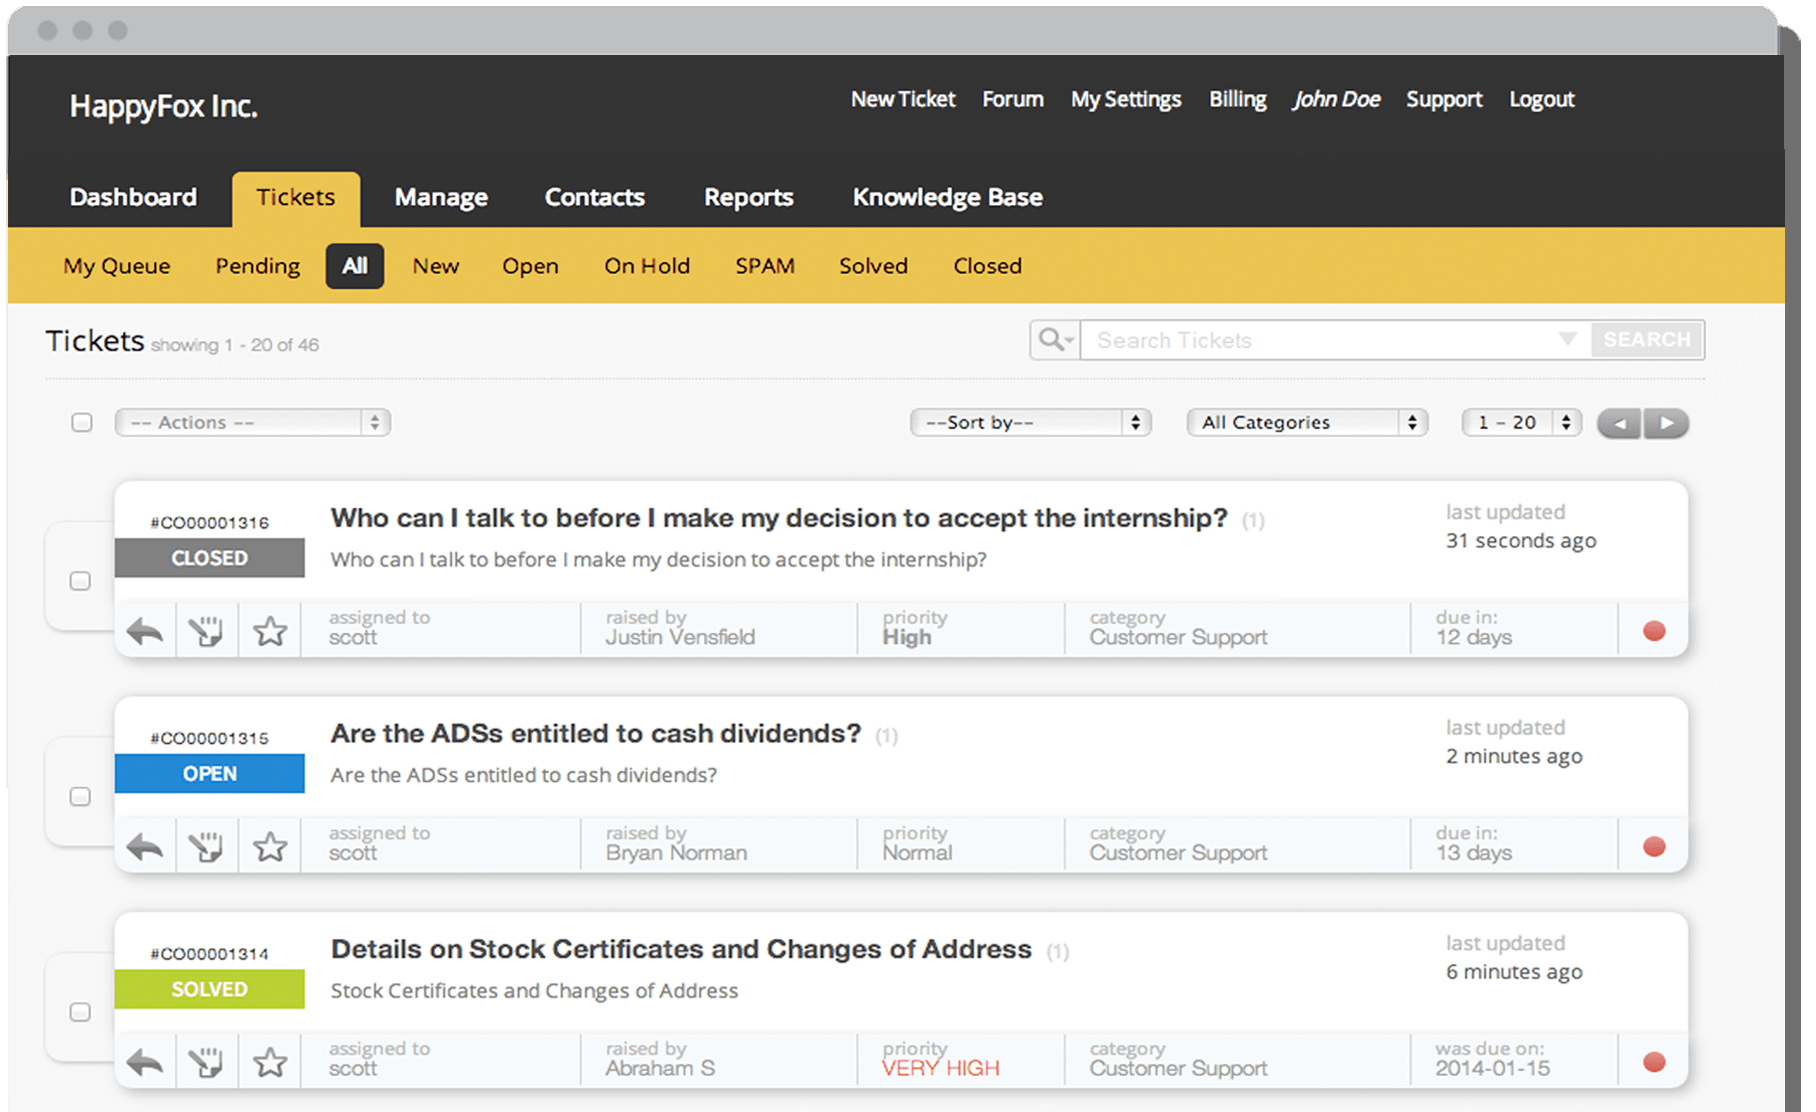Go to previous page of tickets
Screen dimensions: 1816x1112
(1620, 423)
